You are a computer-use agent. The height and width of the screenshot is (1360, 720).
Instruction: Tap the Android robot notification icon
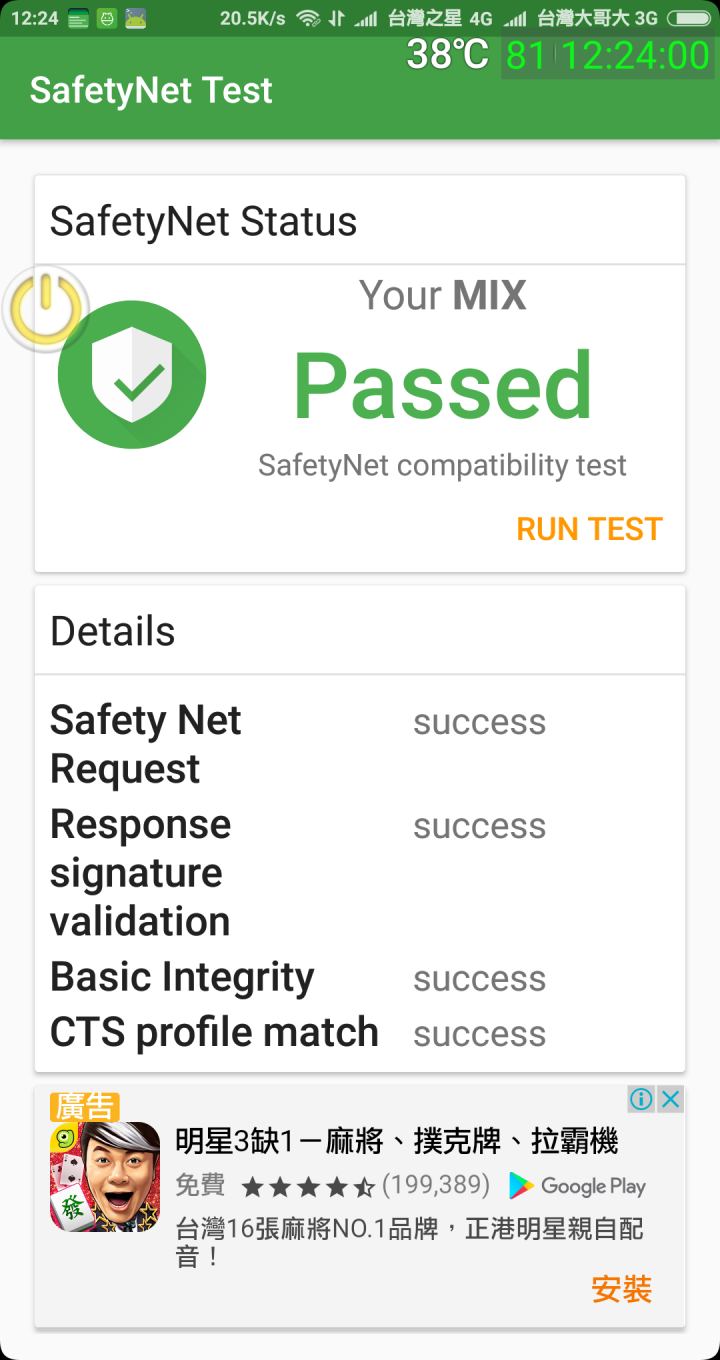[135, 18]
